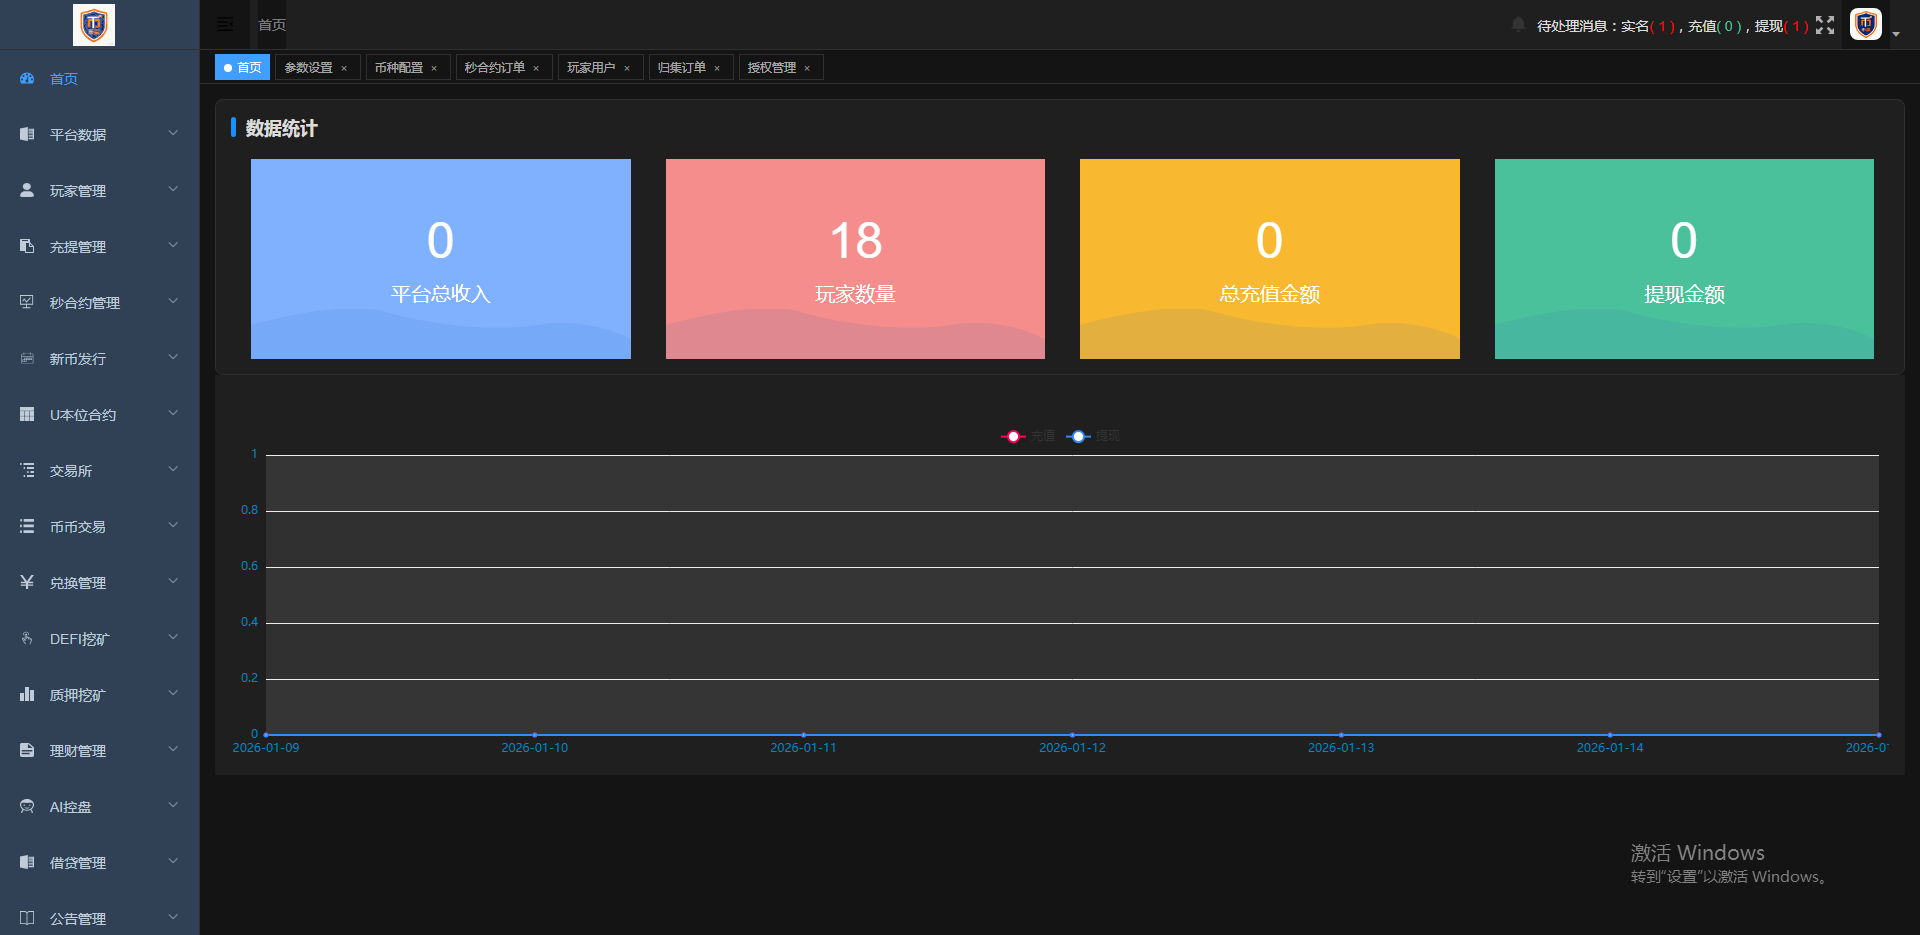Image resolution: width=1920 pixels, height=935 pixels.
Task: Click the notification bell icon
Action: tap(1518, 25)
